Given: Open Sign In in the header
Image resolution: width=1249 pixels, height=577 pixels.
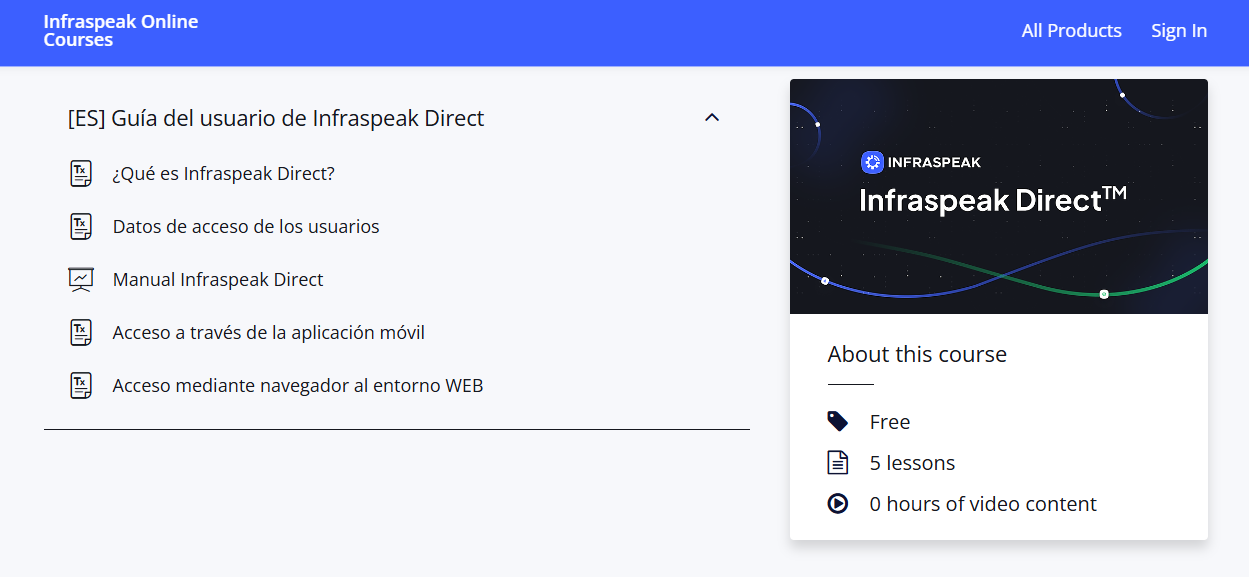Looking at the screenshot, I should click(1179, 31).
